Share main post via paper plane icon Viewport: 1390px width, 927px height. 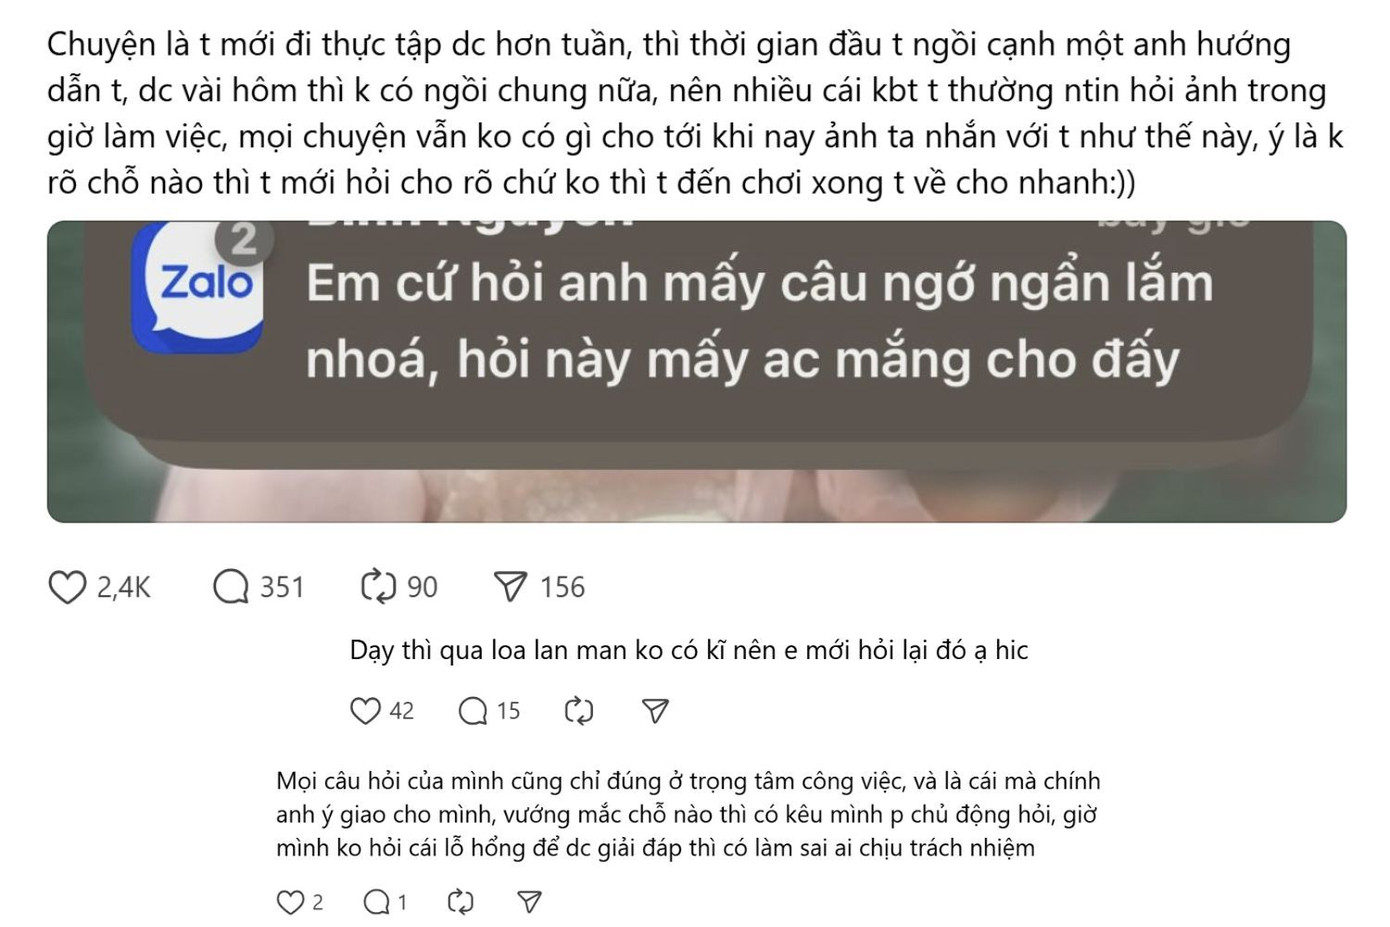pos(510,587)
